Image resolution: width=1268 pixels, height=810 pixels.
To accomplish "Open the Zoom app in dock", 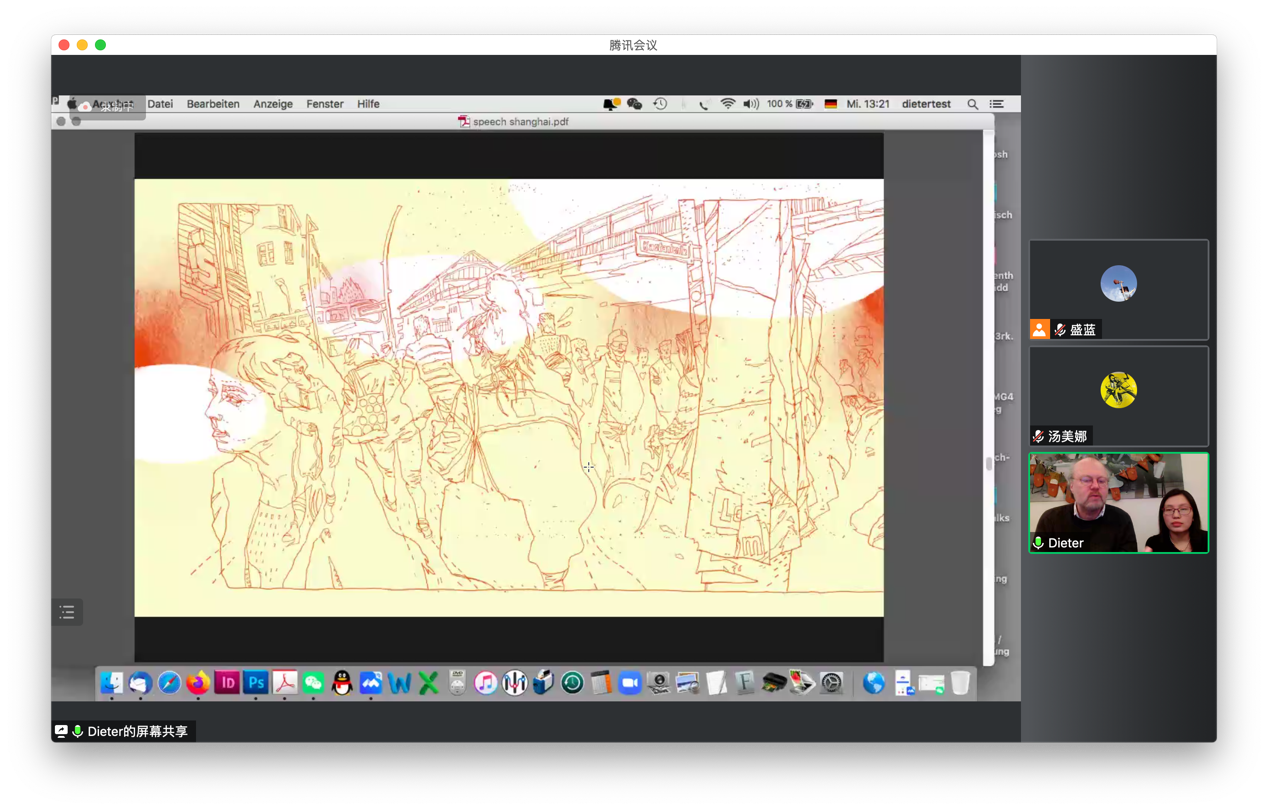I will pos(630,683).
